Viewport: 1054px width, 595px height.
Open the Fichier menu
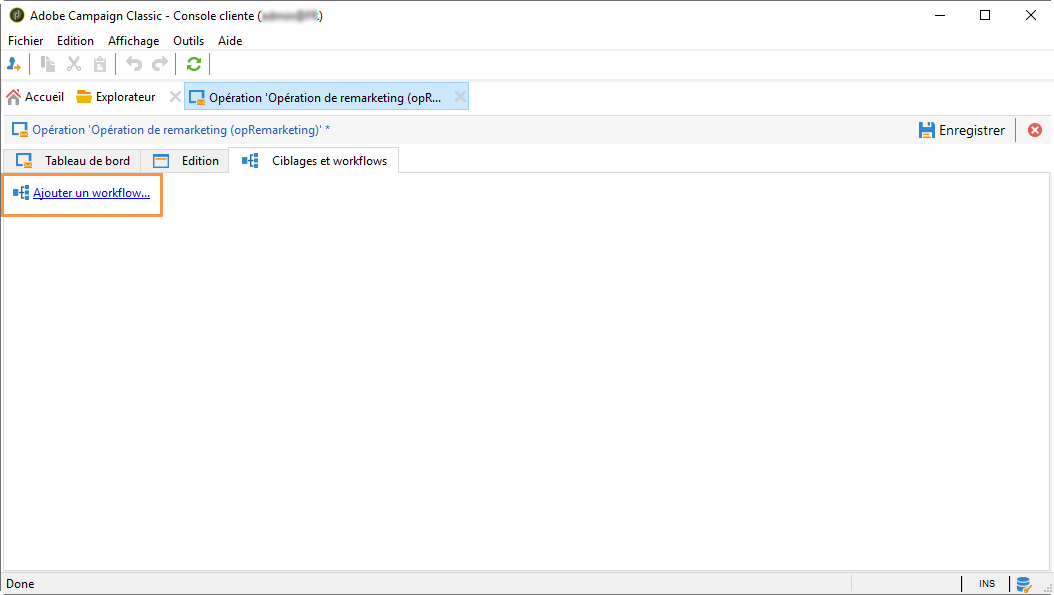[26, 41]
